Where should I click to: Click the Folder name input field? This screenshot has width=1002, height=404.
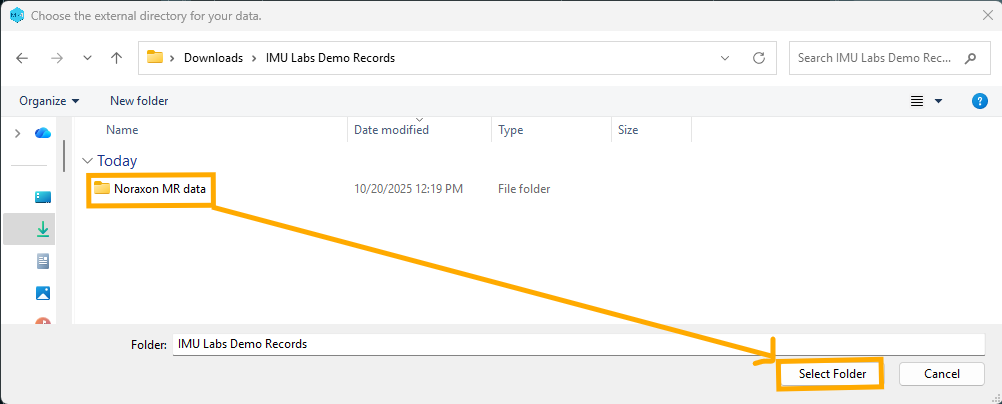tap(578, 344)
